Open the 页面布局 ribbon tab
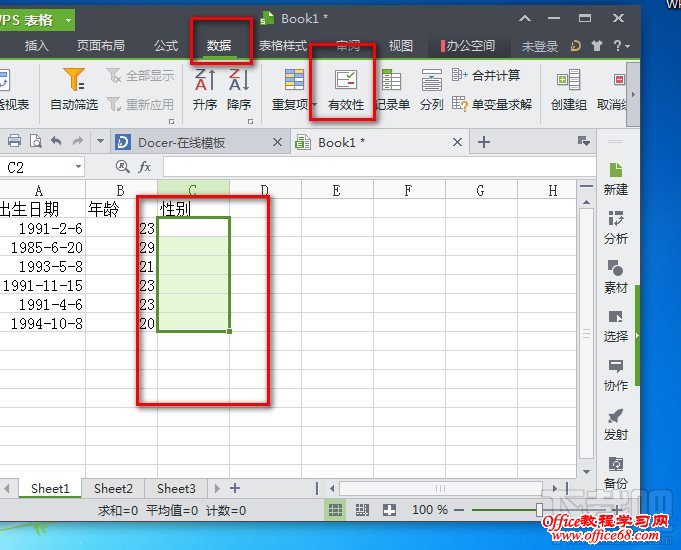Image resolution: width=681 pixels, height=550 pixels. click(101, 46)
